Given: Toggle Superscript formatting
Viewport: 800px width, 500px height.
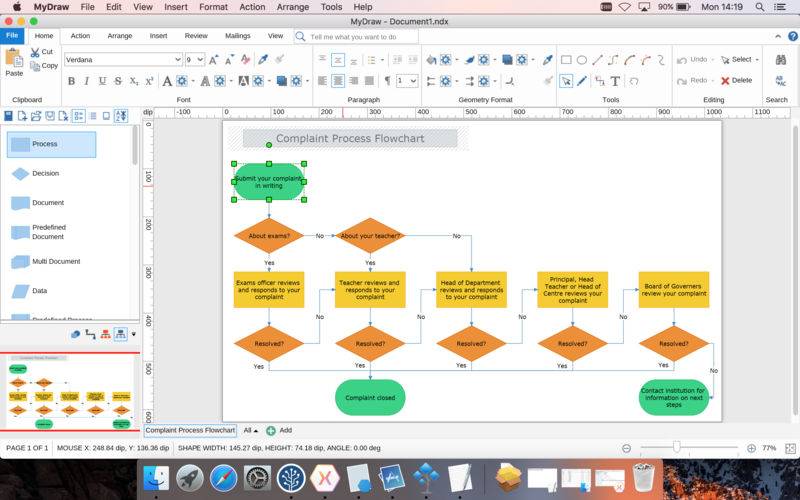Looking at the screenshot, I should pyautogui.click(x=149, y=81).
